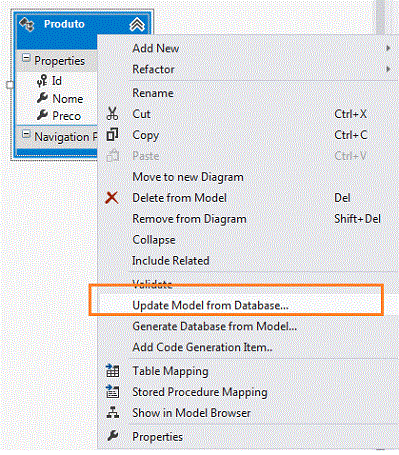
Task: Click the Copy pages icon
Action: 112,135
